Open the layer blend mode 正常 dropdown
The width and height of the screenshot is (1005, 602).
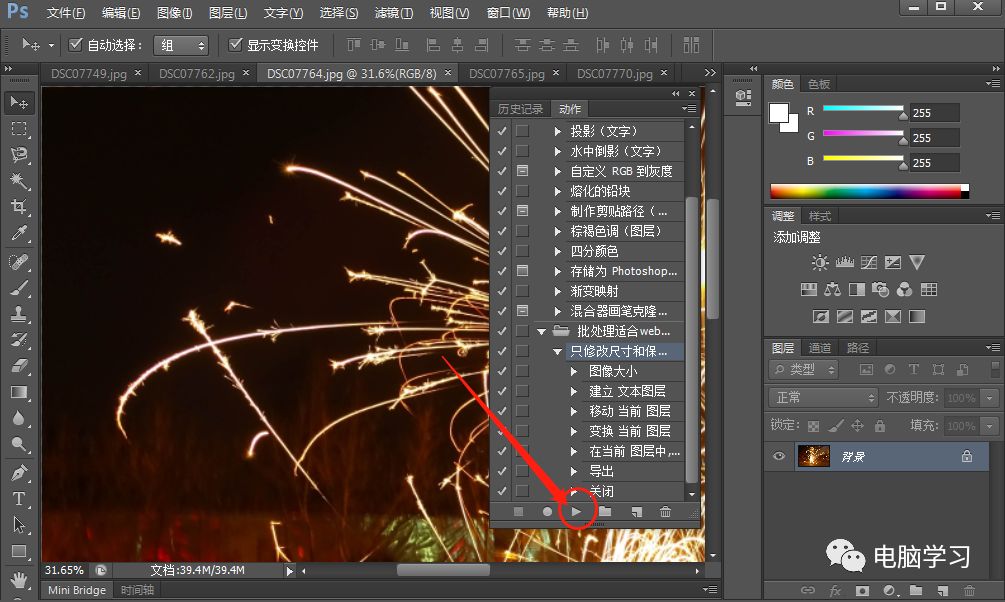point(823,397)
